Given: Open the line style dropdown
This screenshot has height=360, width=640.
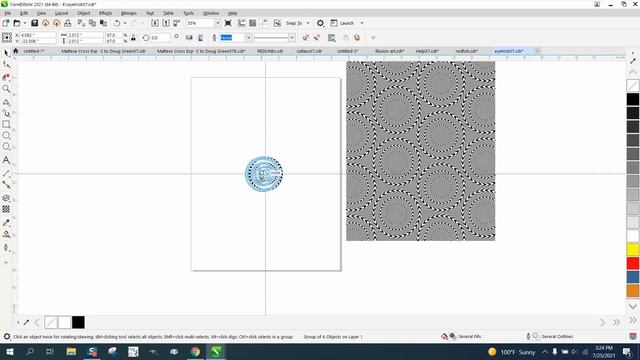Looking at the screenshot, I should point(292,38).
